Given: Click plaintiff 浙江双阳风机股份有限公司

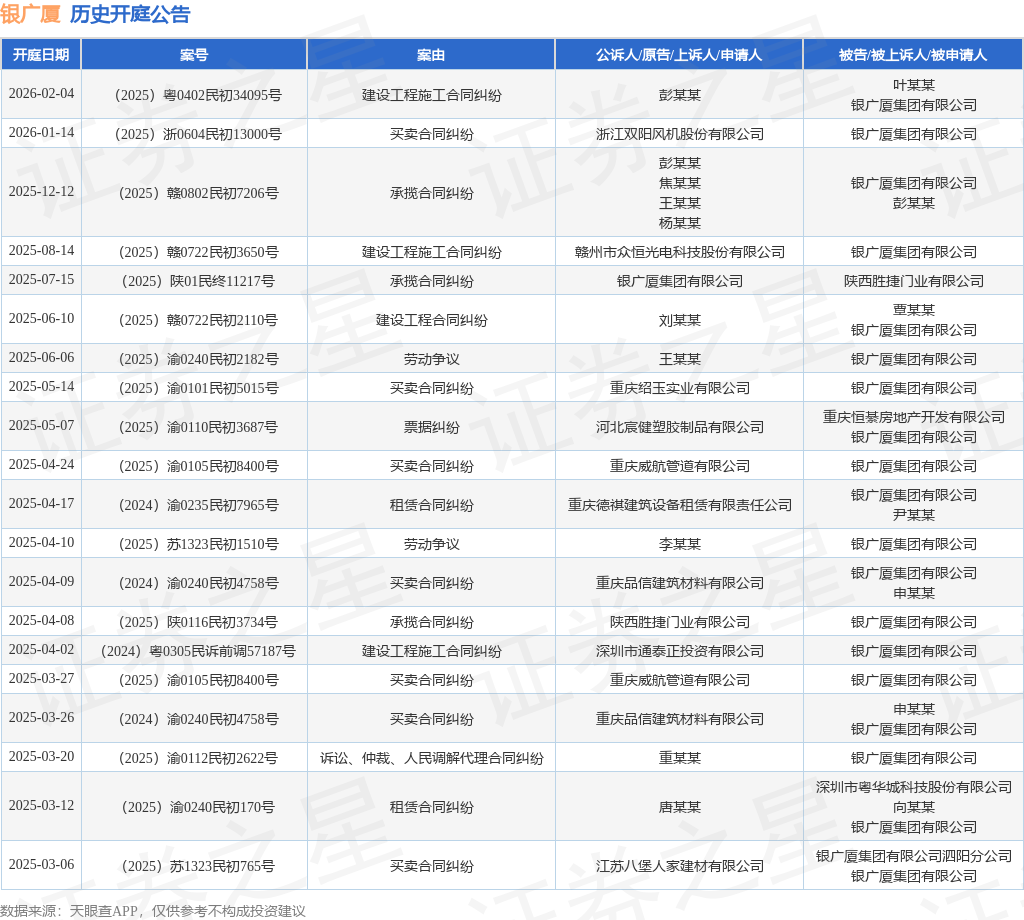Looking at the screenshot, I should 679,135.
